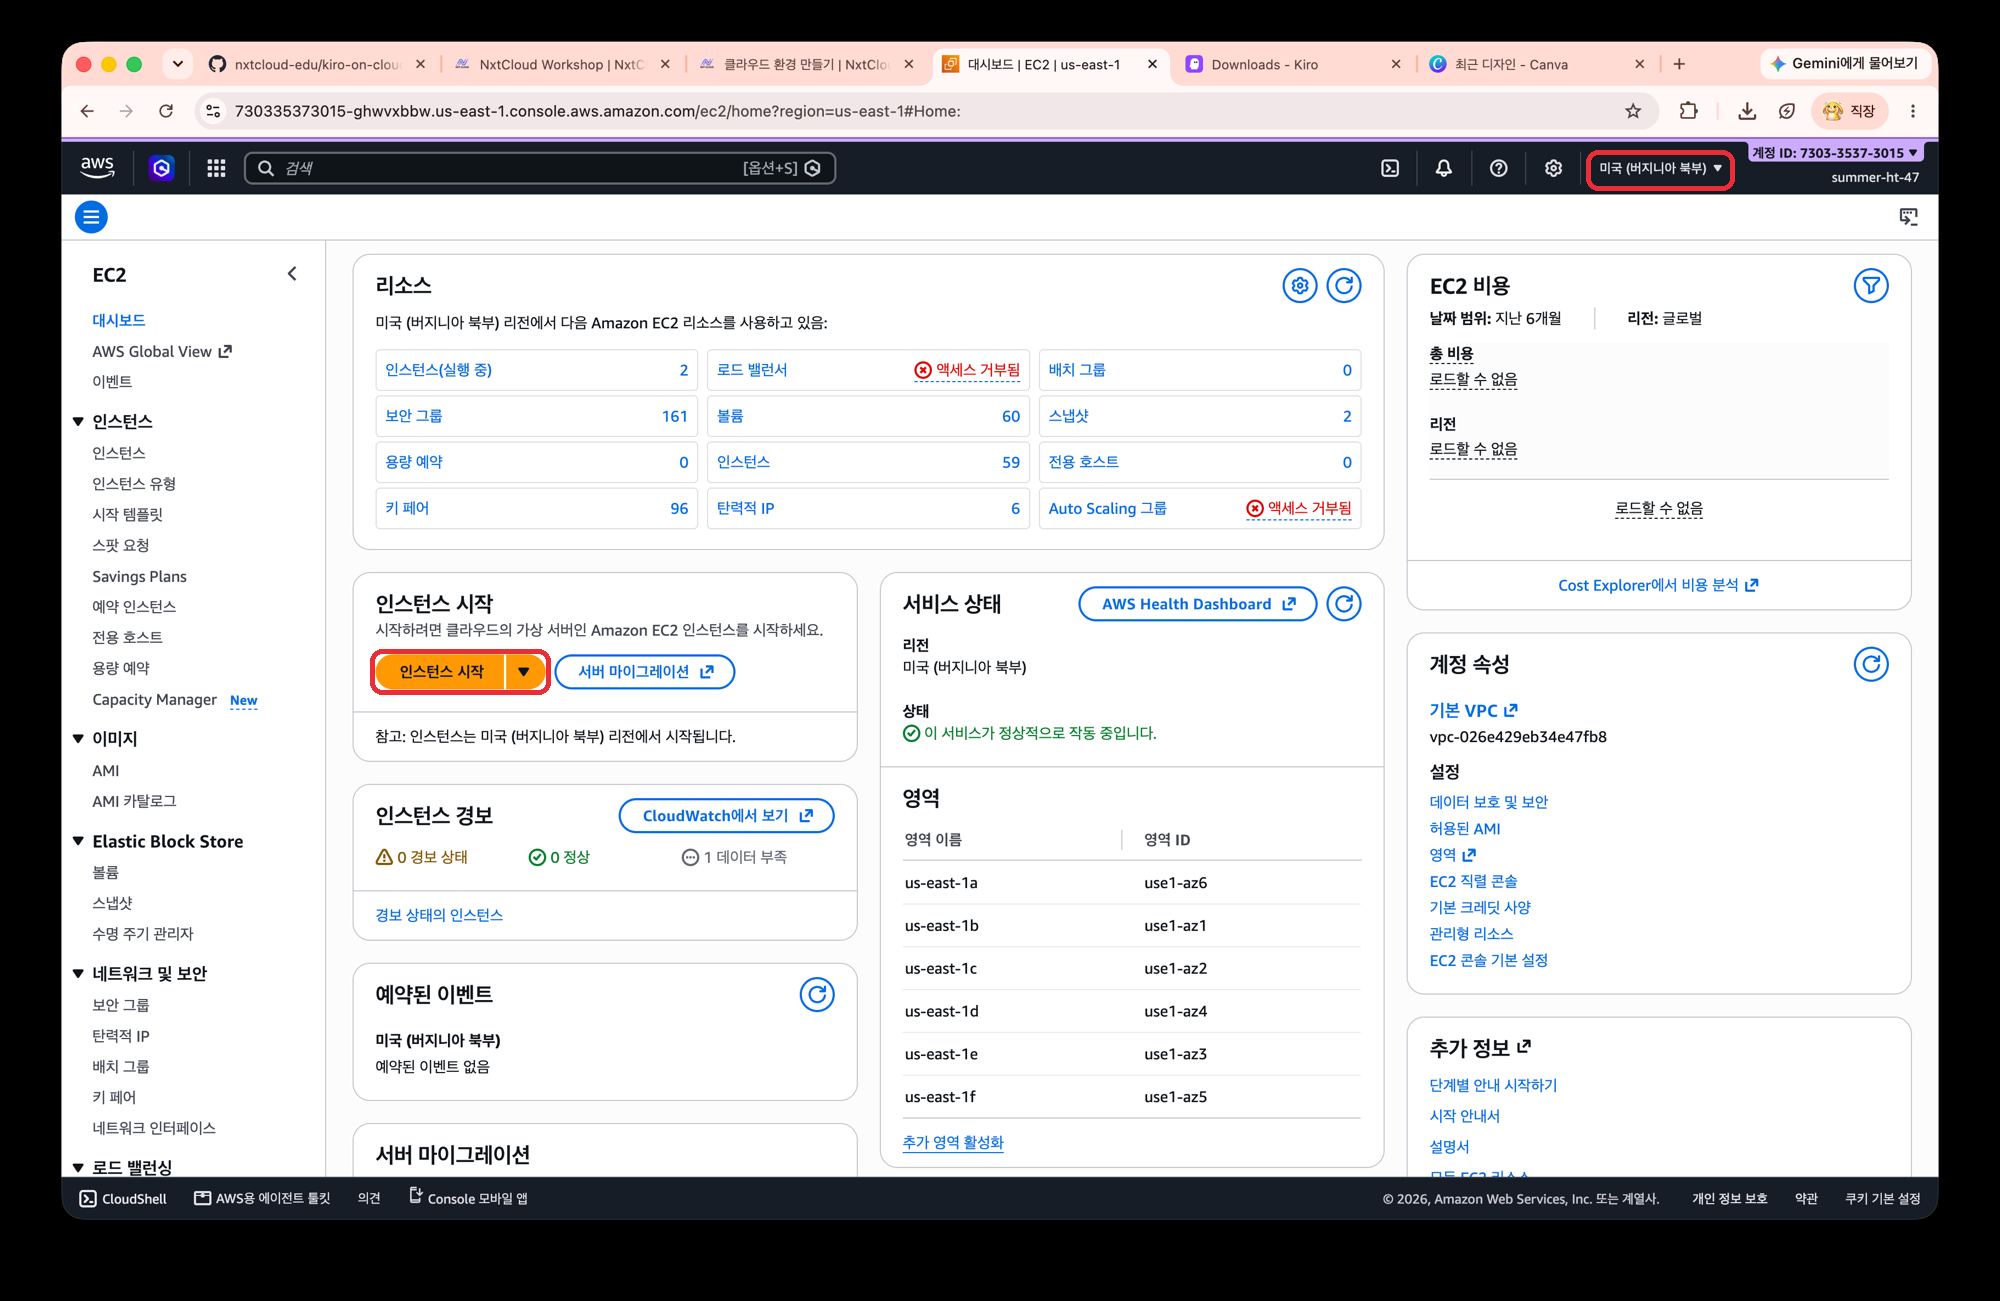2000x1301 pixels.
Task: Refresh the 리소스 panel
Action: (1344, 286)
